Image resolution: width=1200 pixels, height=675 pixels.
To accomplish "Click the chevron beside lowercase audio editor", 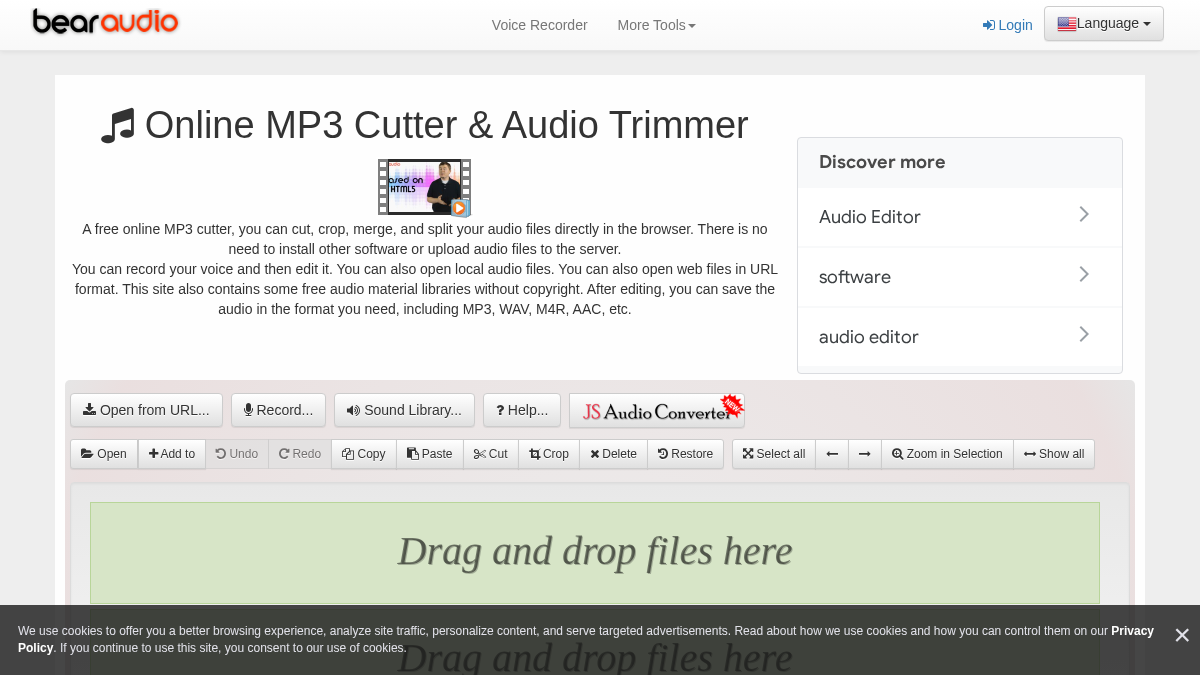I will coord(1084,334).
